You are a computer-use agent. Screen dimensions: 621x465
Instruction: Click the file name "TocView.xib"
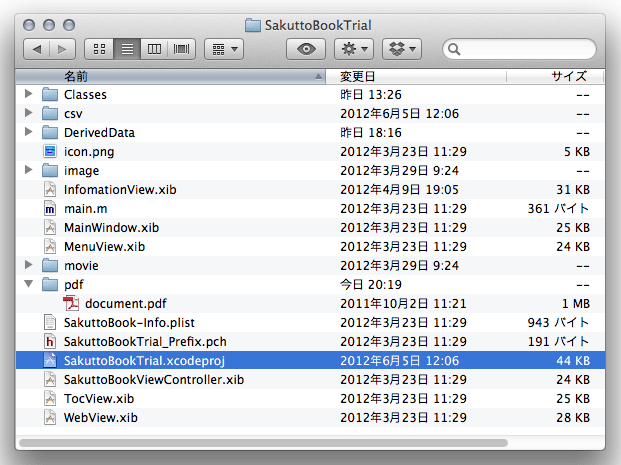click(x=99, y=399)
